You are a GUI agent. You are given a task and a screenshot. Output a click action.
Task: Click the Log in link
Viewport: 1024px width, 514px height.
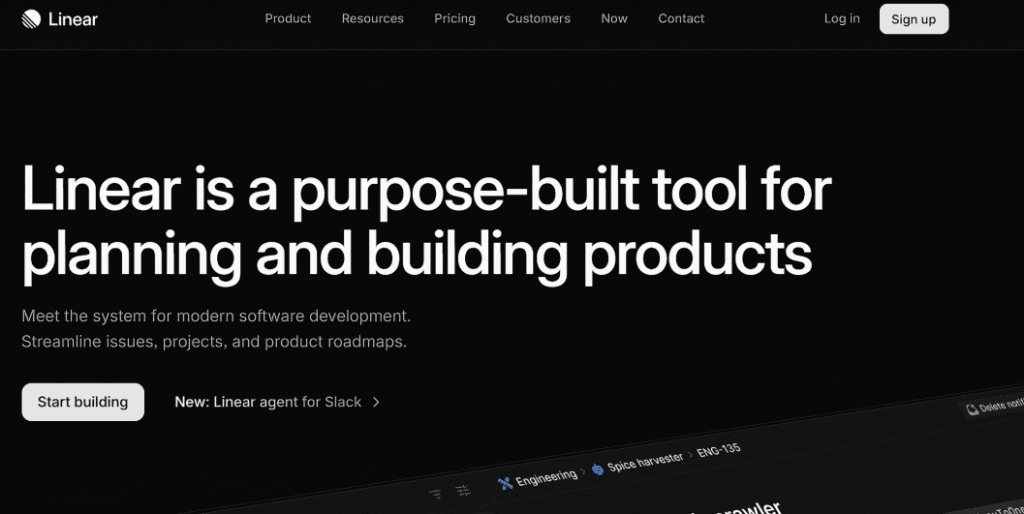841,19
